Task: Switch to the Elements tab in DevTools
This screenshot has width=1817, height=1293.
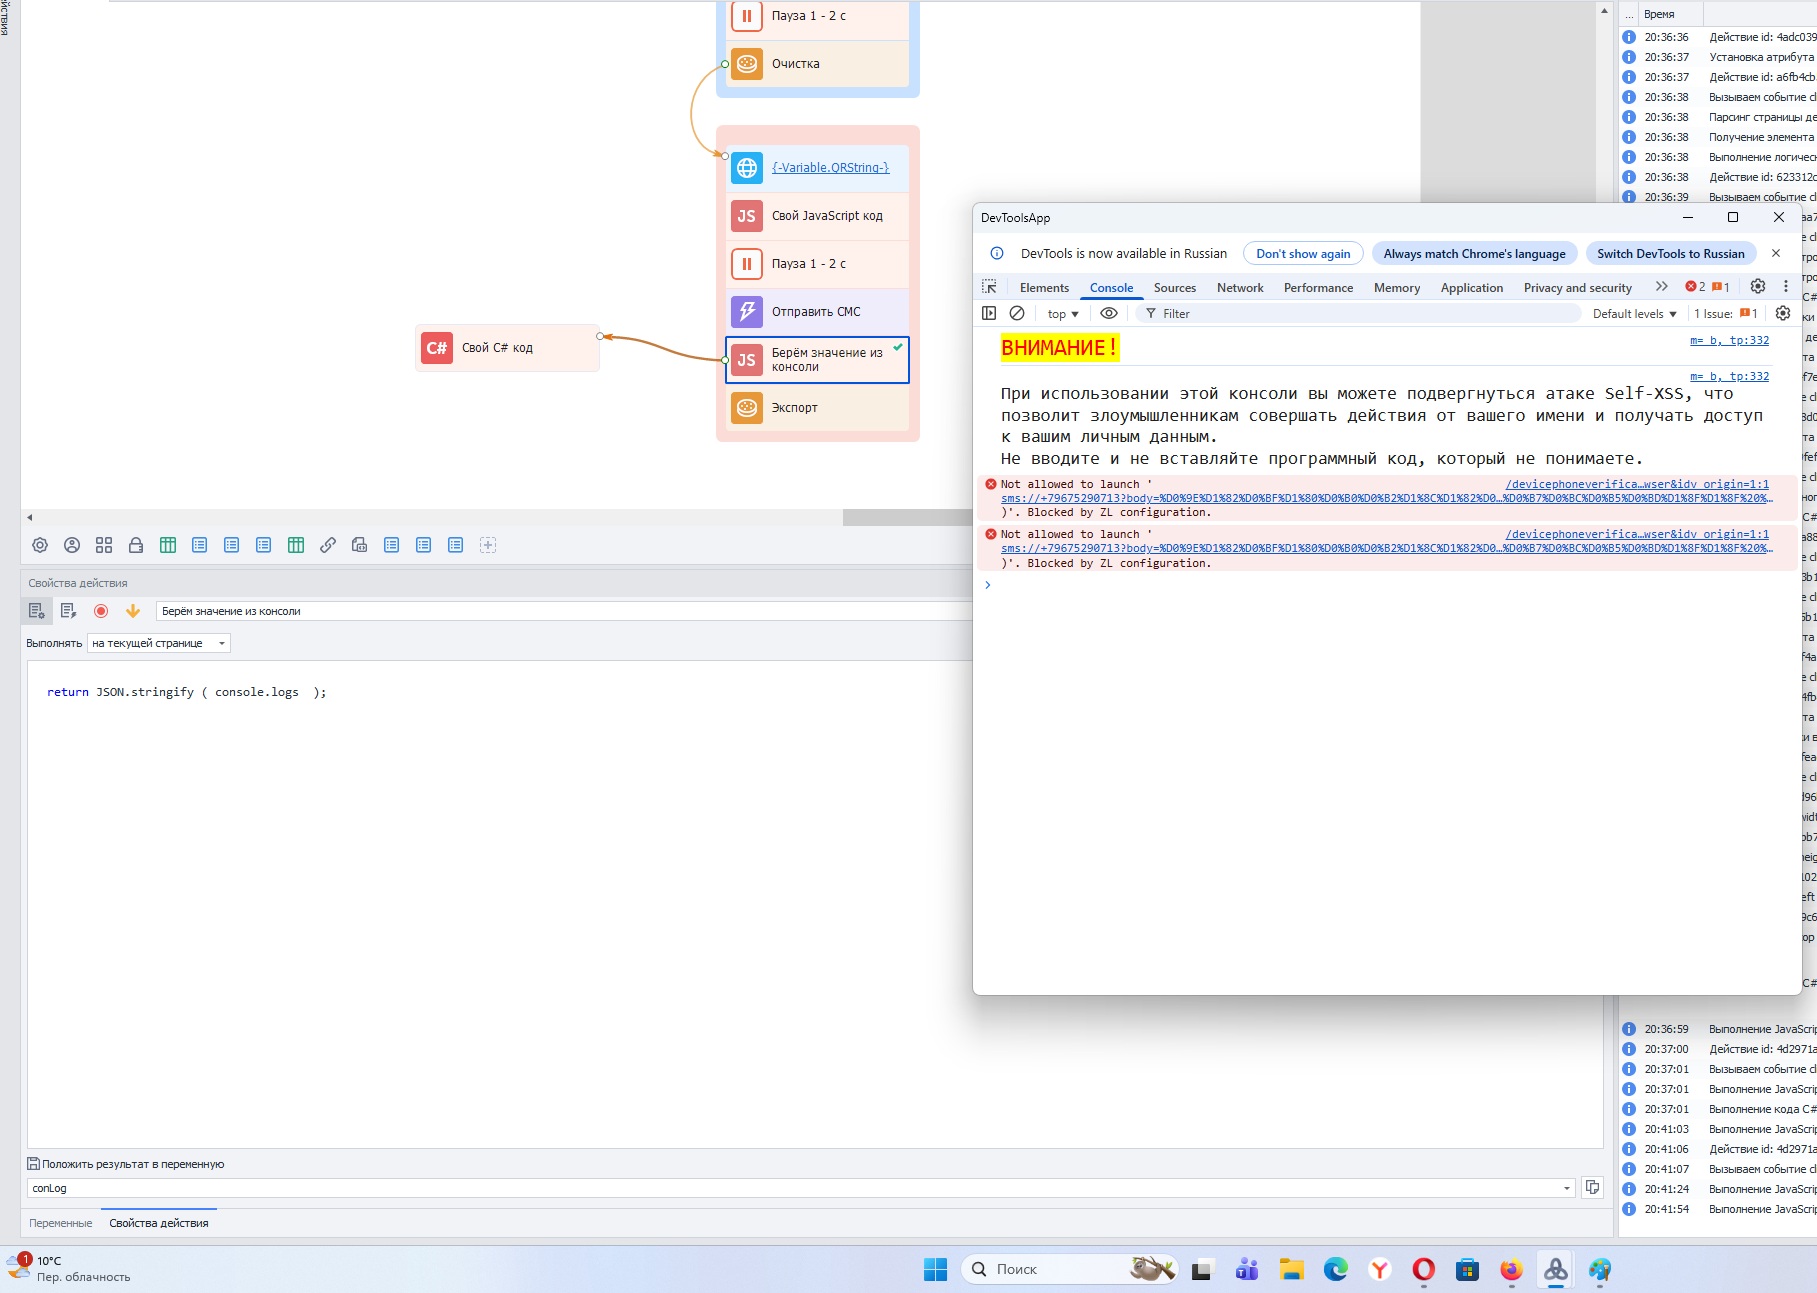Action: click(1044, 288)
